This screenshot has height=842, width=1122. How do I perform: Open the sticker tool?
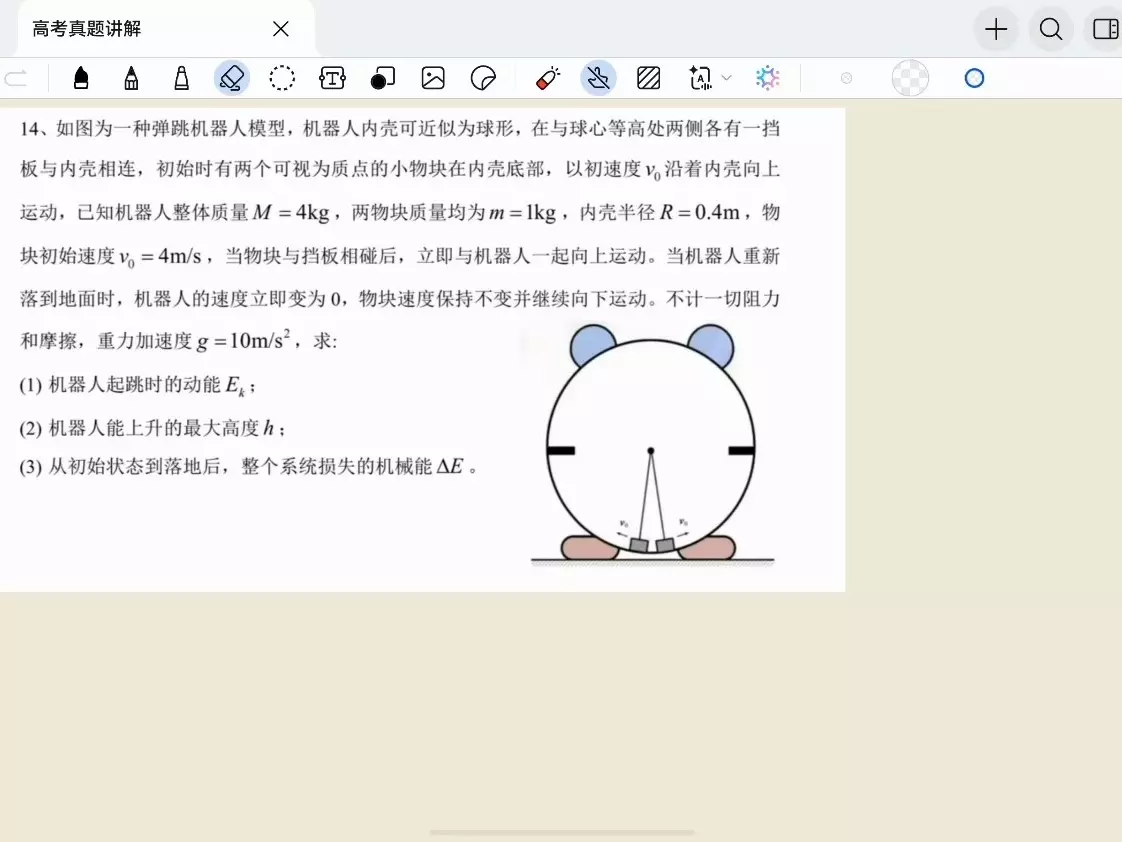click(484, 78)
